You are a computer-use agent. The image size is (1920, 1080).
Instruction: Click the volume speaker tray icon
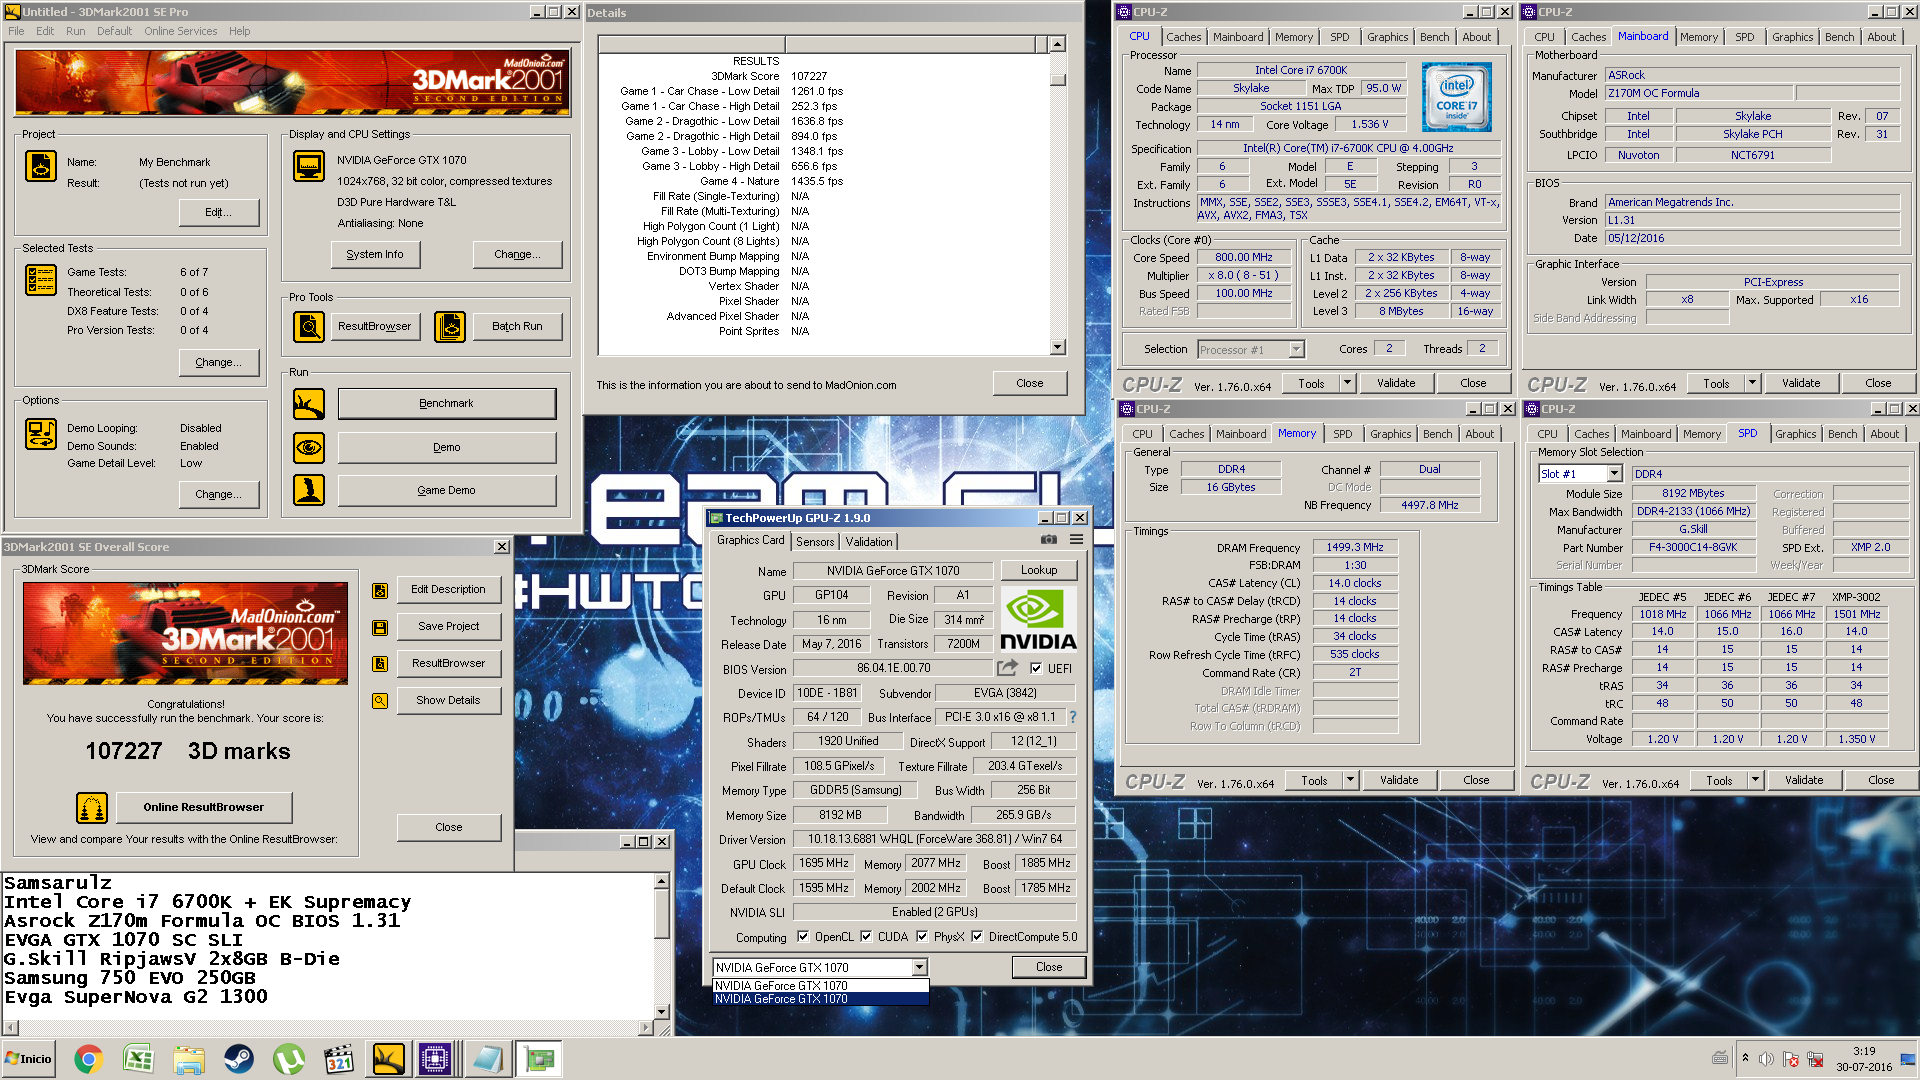[x=1767, y=1059]
